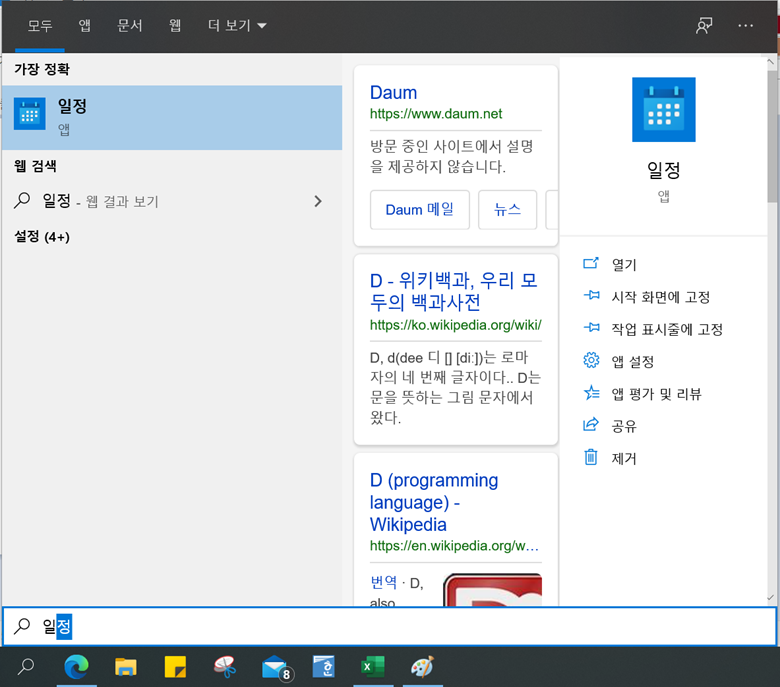Click the 열기 open icon
Screen dimensions: 780x687
[590, 263]
